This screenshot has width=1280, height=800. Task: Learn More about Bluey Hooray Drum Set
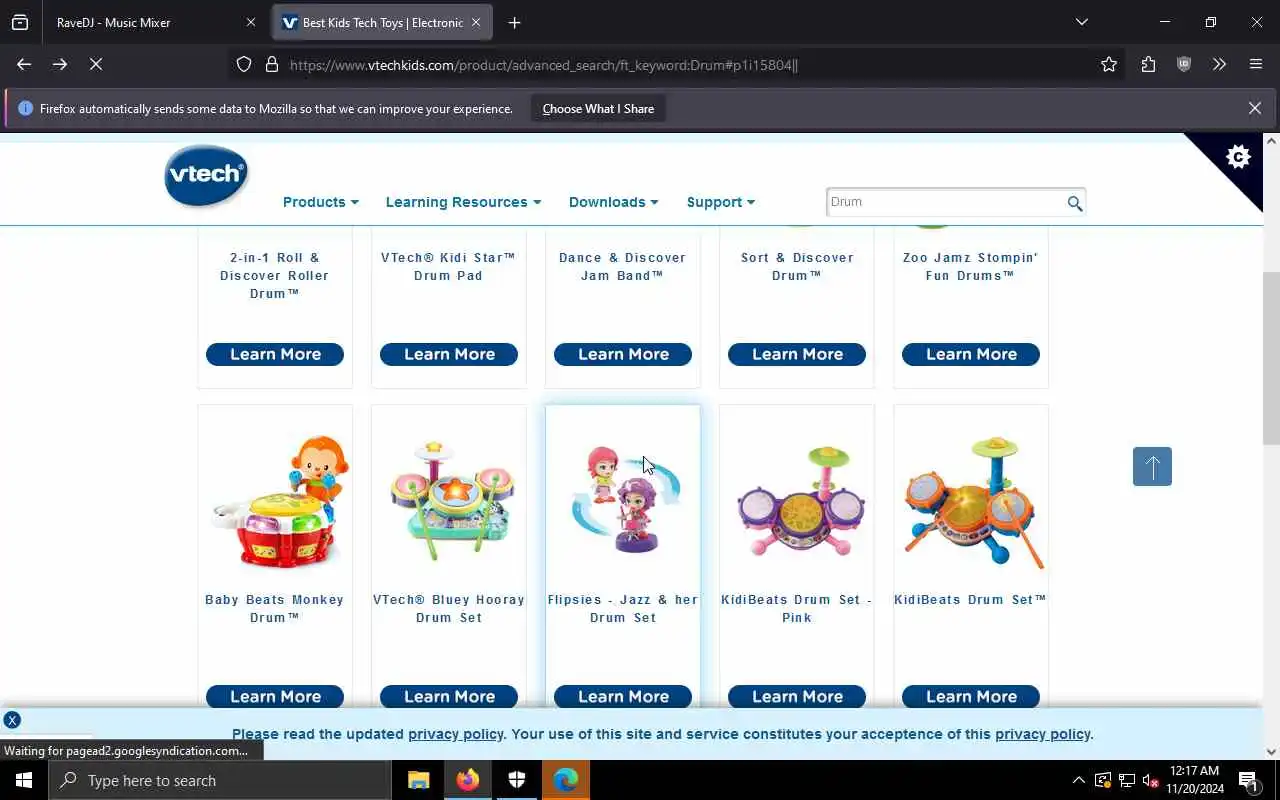(x=449, y=696)
